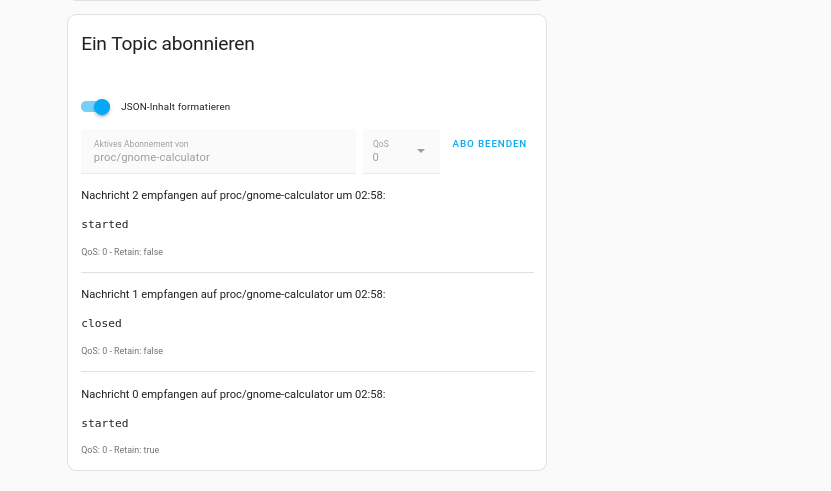The width and height of the screenshot is (831, 491).
Task: Select the Nachricht 0 empfangen header line
Action: click(233, 394)
